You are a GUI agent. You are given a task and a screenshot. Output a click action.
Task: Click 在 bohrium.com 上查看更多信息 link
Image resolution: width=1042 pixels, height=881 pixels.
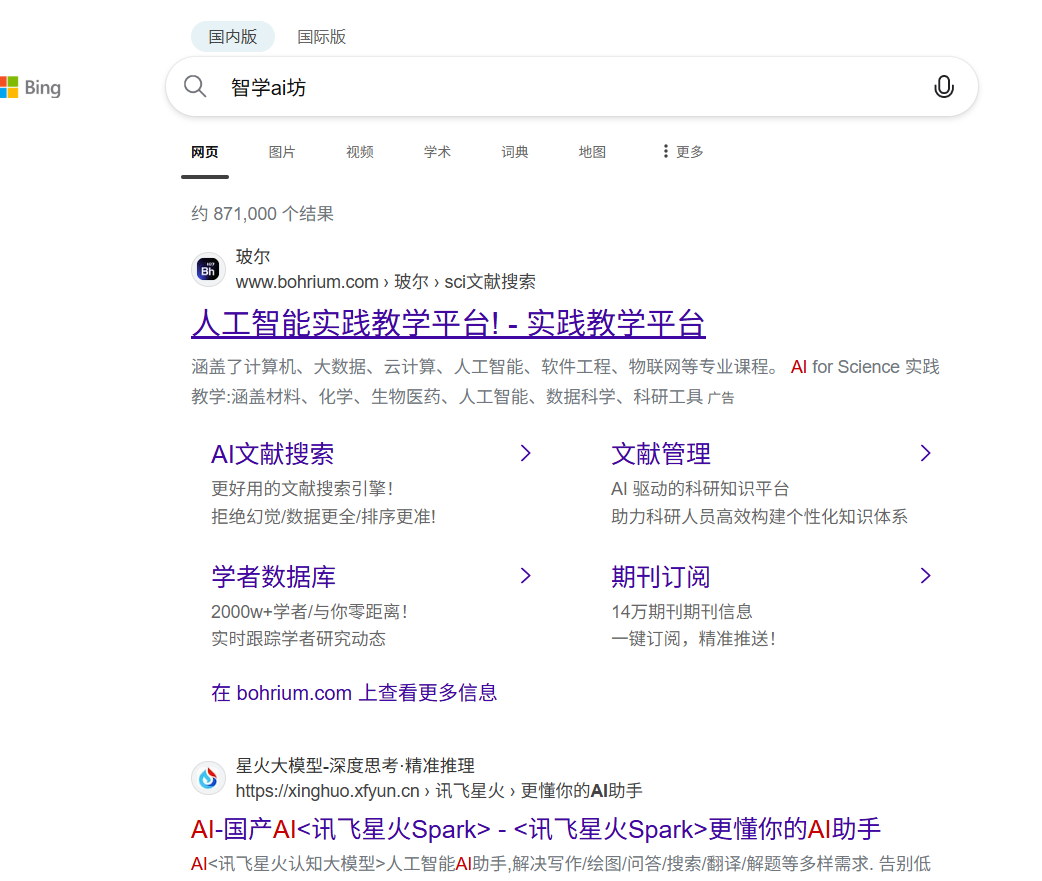pyautogui.click(x=354, y=692)
